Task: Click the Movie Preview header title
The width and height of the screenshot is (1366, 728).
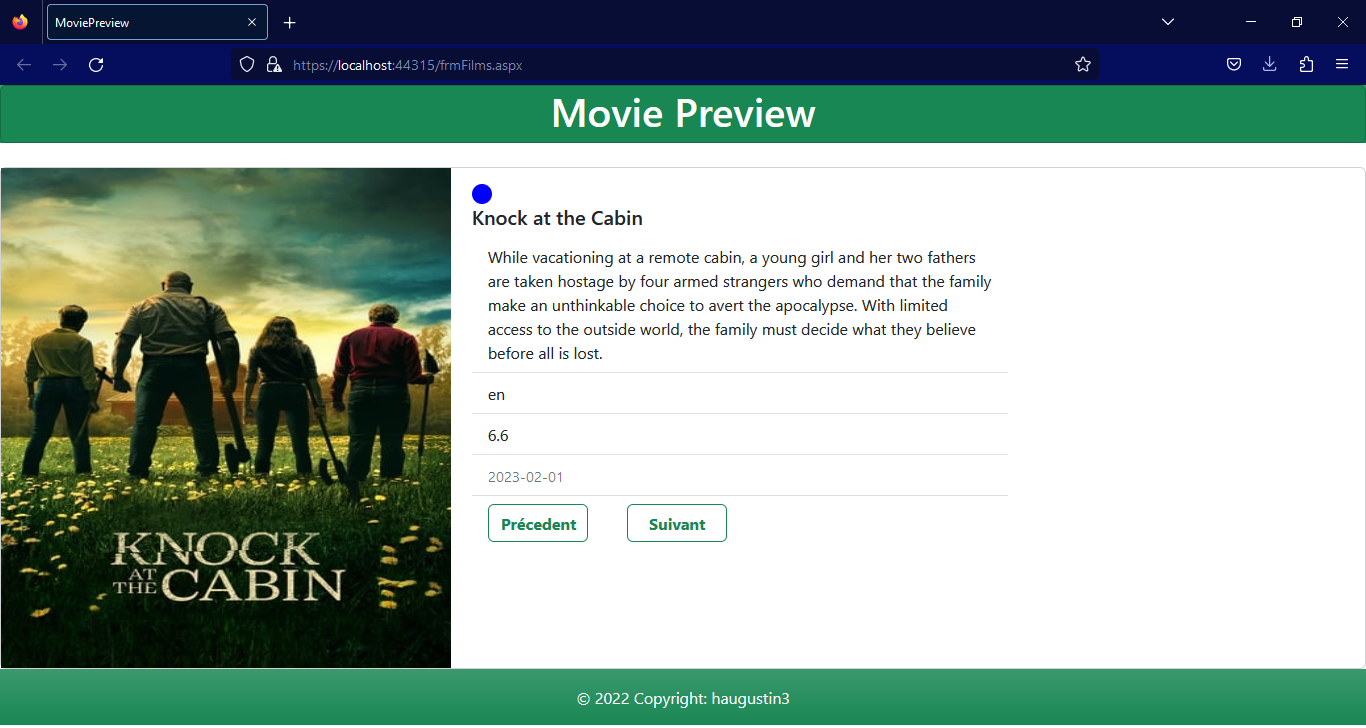Action: pyautogui.click(x=683, y=114)
